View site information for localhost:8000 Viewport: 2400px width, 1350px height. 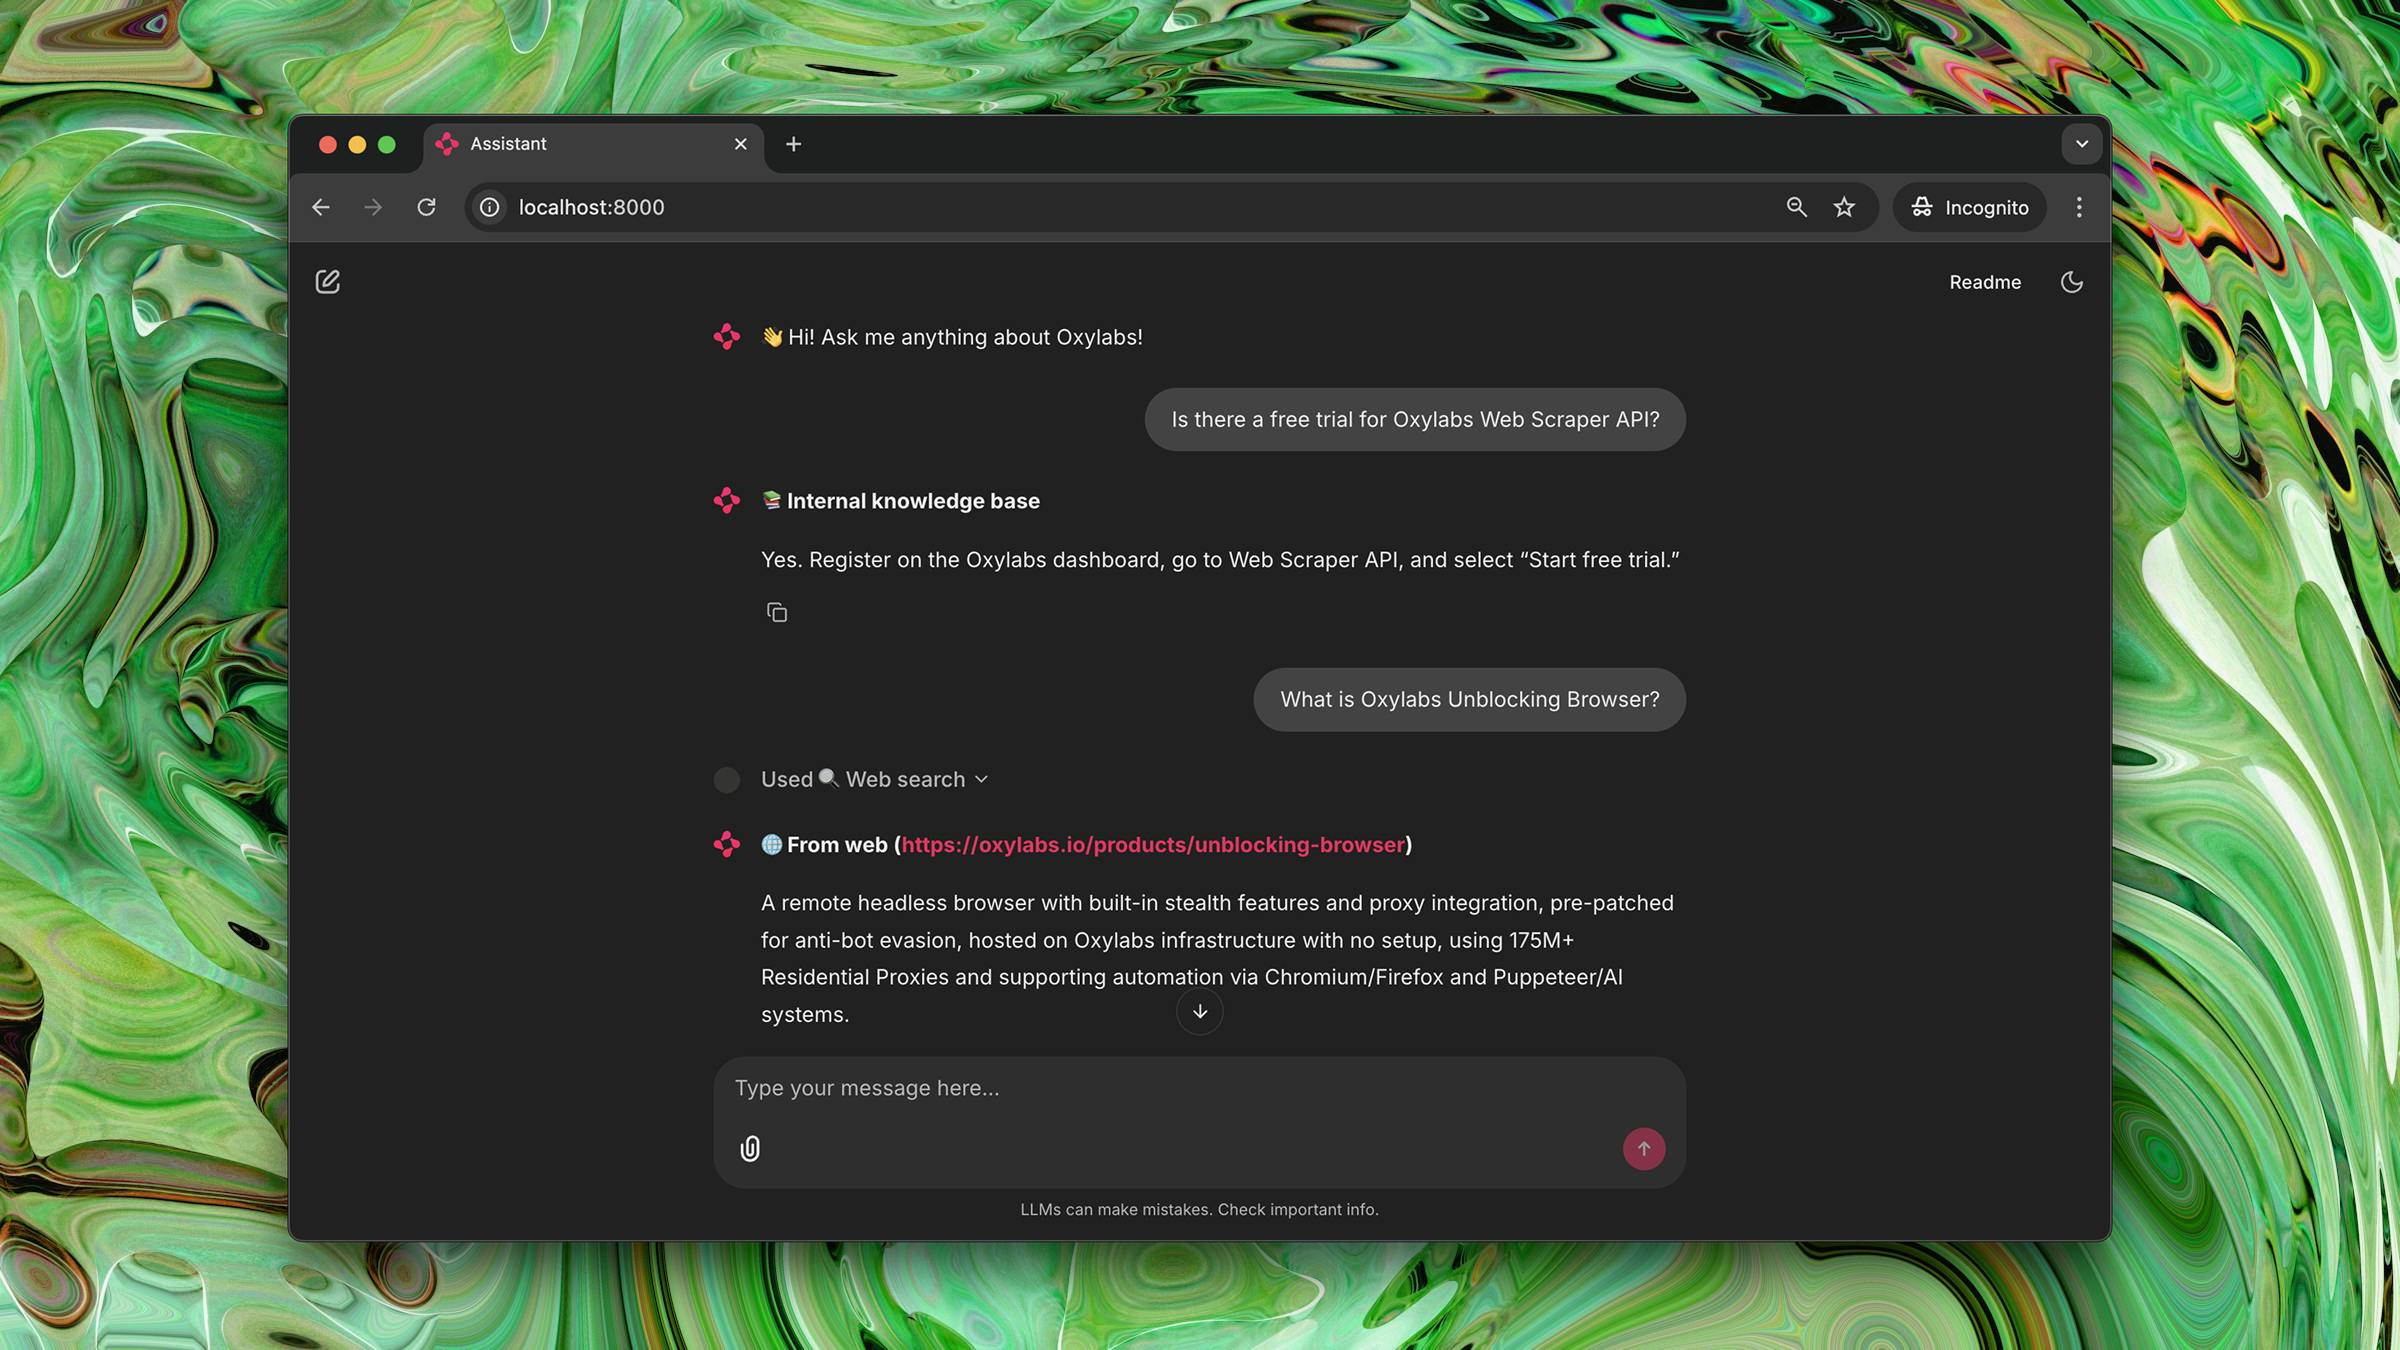coord(490,207)
